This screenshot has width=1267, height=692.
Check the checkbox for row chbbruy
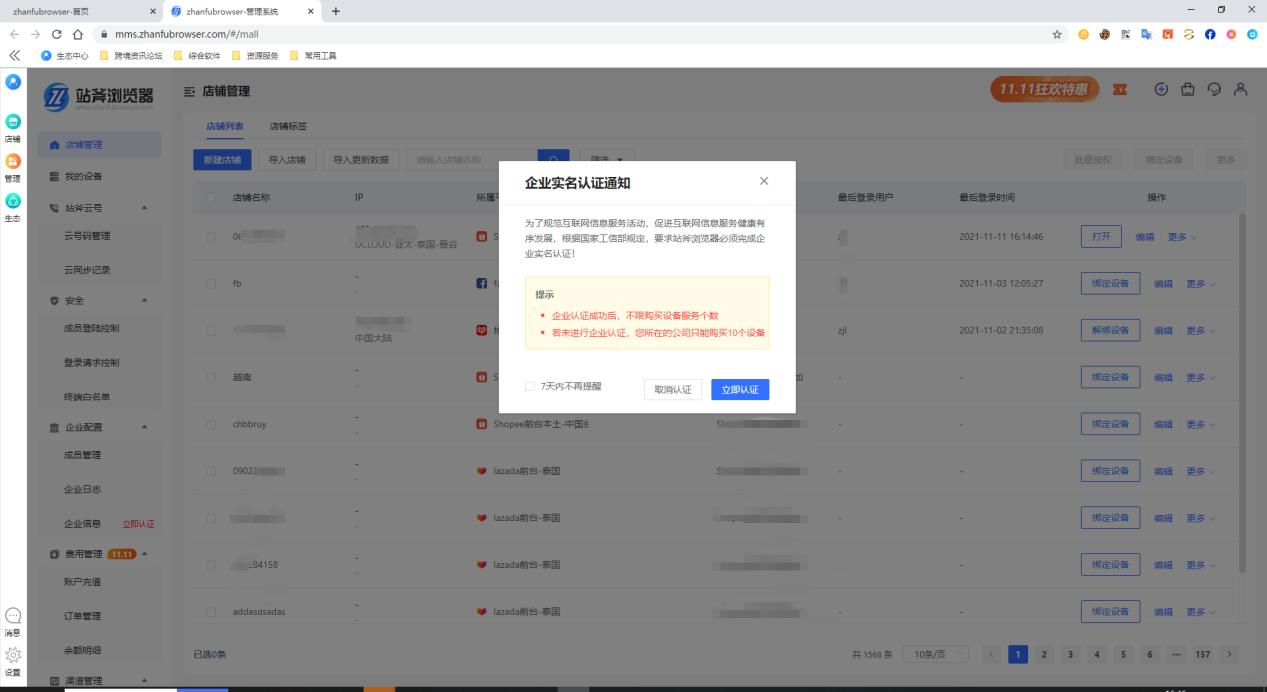tap(211, 424)
